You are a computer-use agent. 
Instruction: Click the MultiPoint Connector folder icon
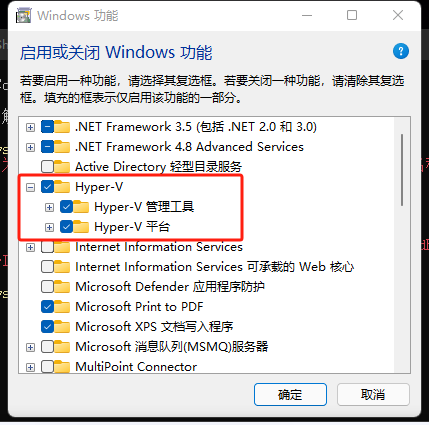(62, 367)
